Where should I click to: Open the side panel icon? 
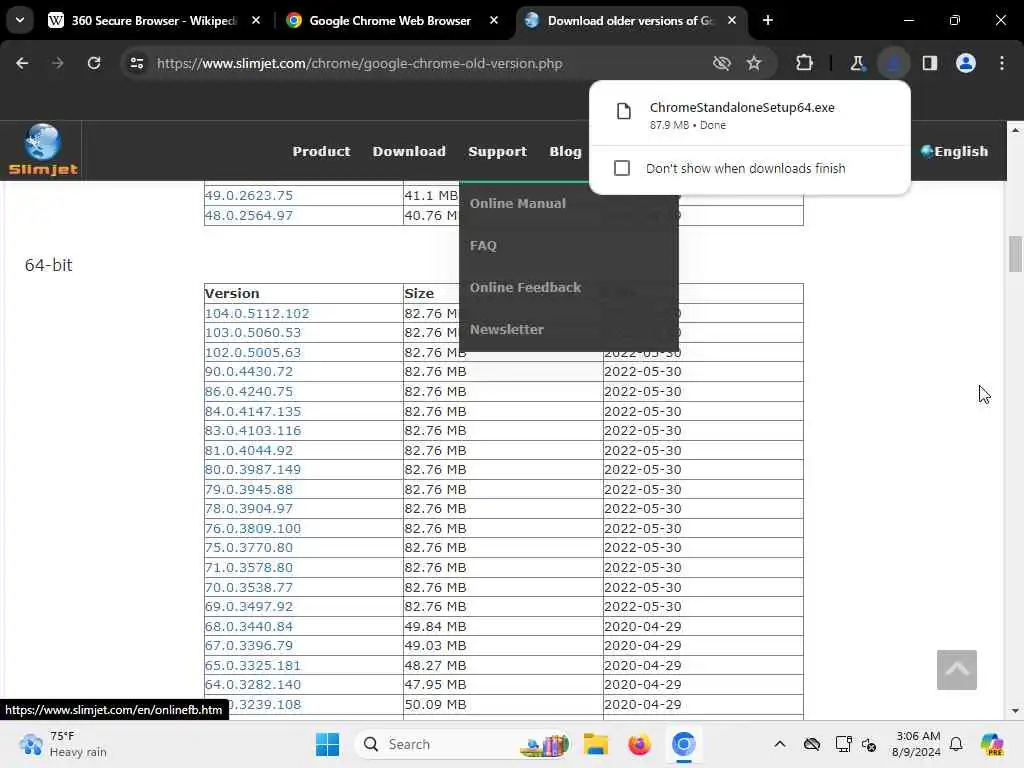pos(929,63)
